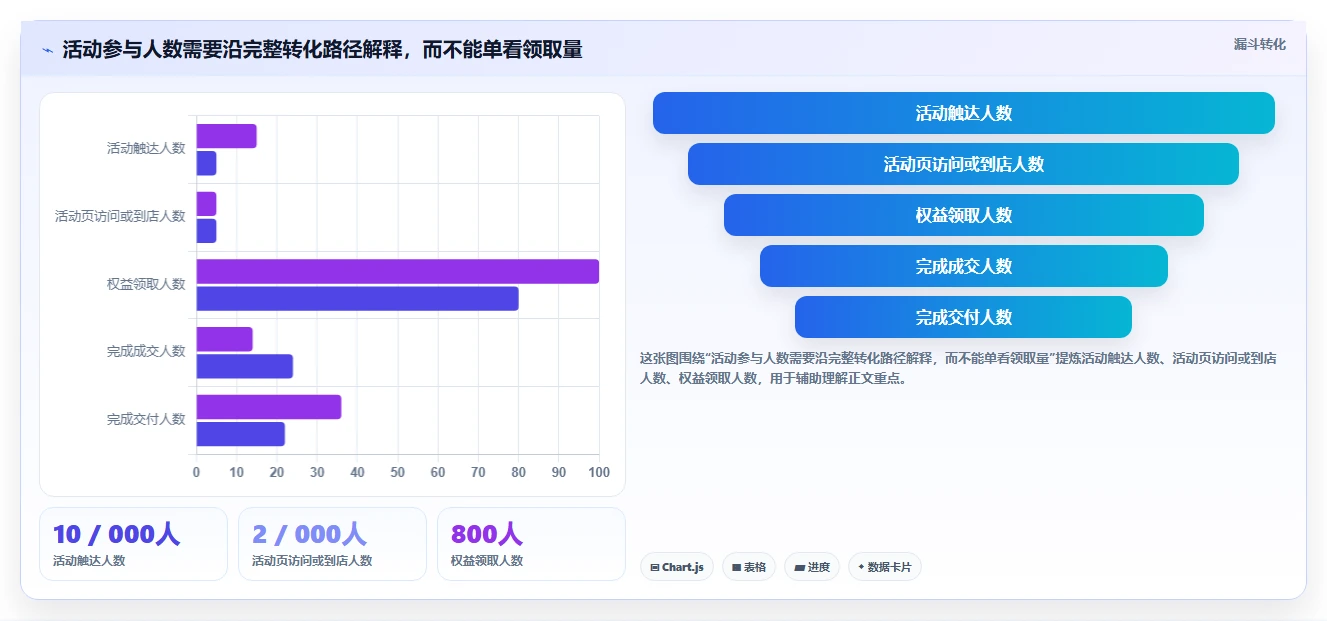The width and height of the screenshot is (1327, 621).
Task: Click the 权益领取人数 funnel stage
Action: [964, 215]
